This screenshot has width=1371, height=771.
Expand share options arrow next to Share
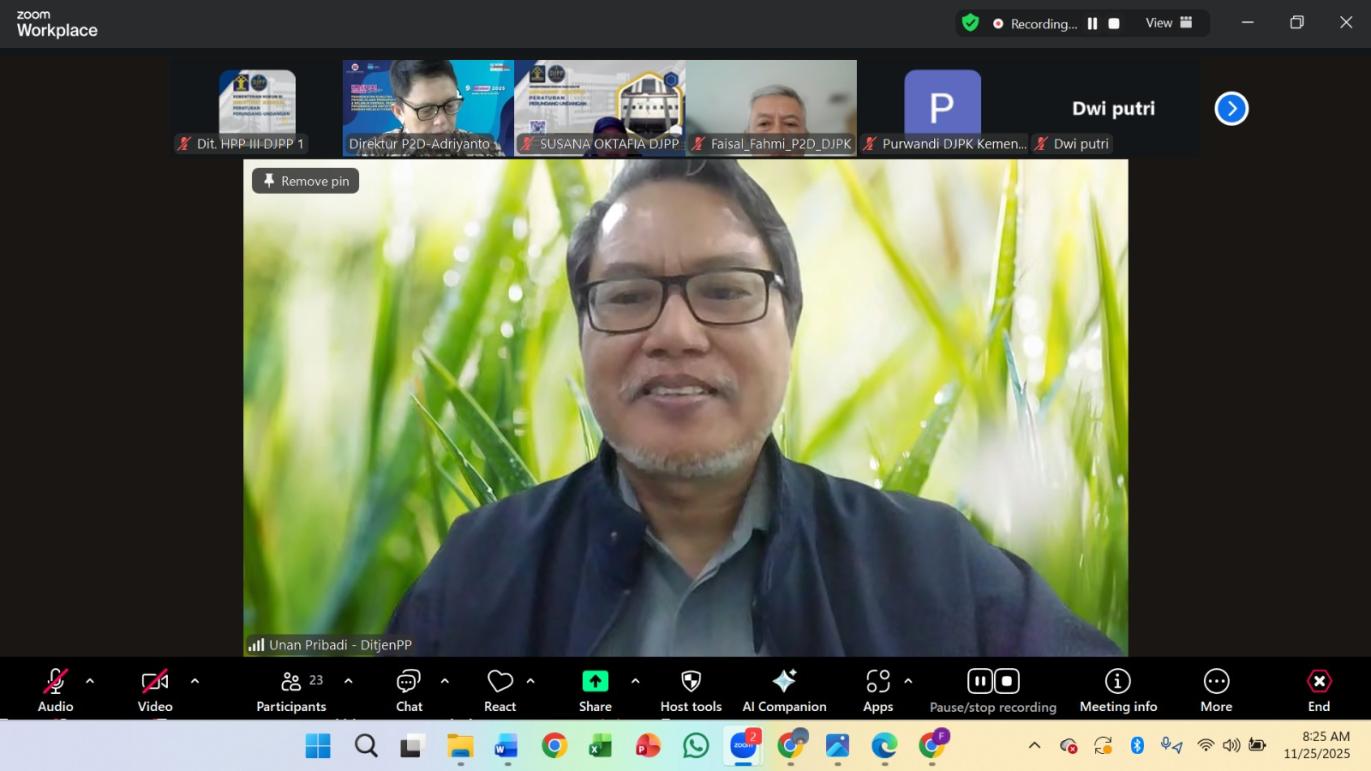pyautogui.click(x=635, y=681)
